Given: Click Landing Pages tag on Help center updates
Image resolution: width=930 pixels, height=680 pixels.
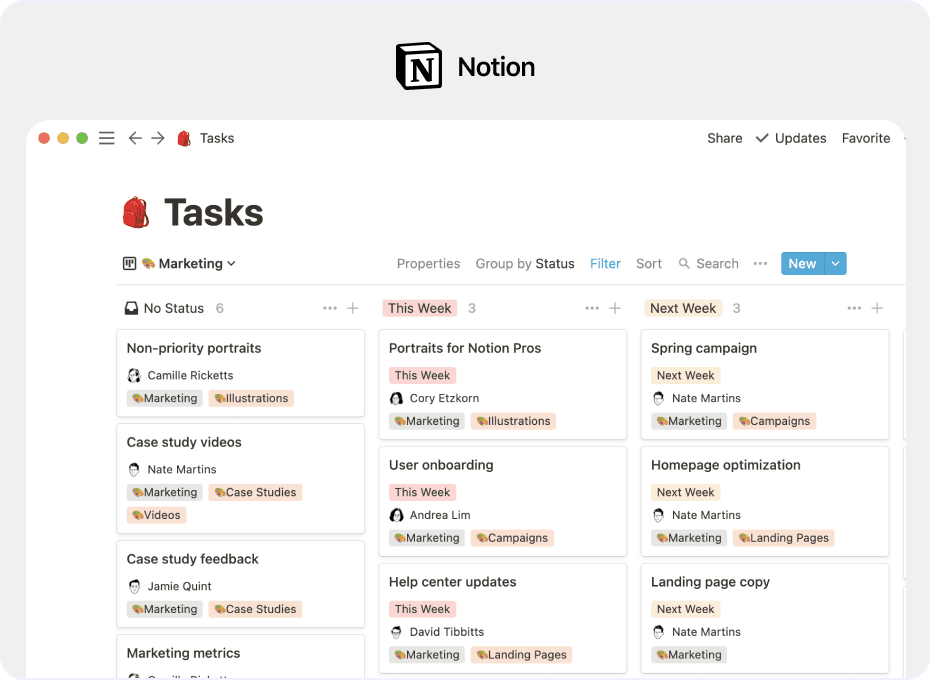Looking at the screenshot, I should pyautogui.click(x=521, y=655).
